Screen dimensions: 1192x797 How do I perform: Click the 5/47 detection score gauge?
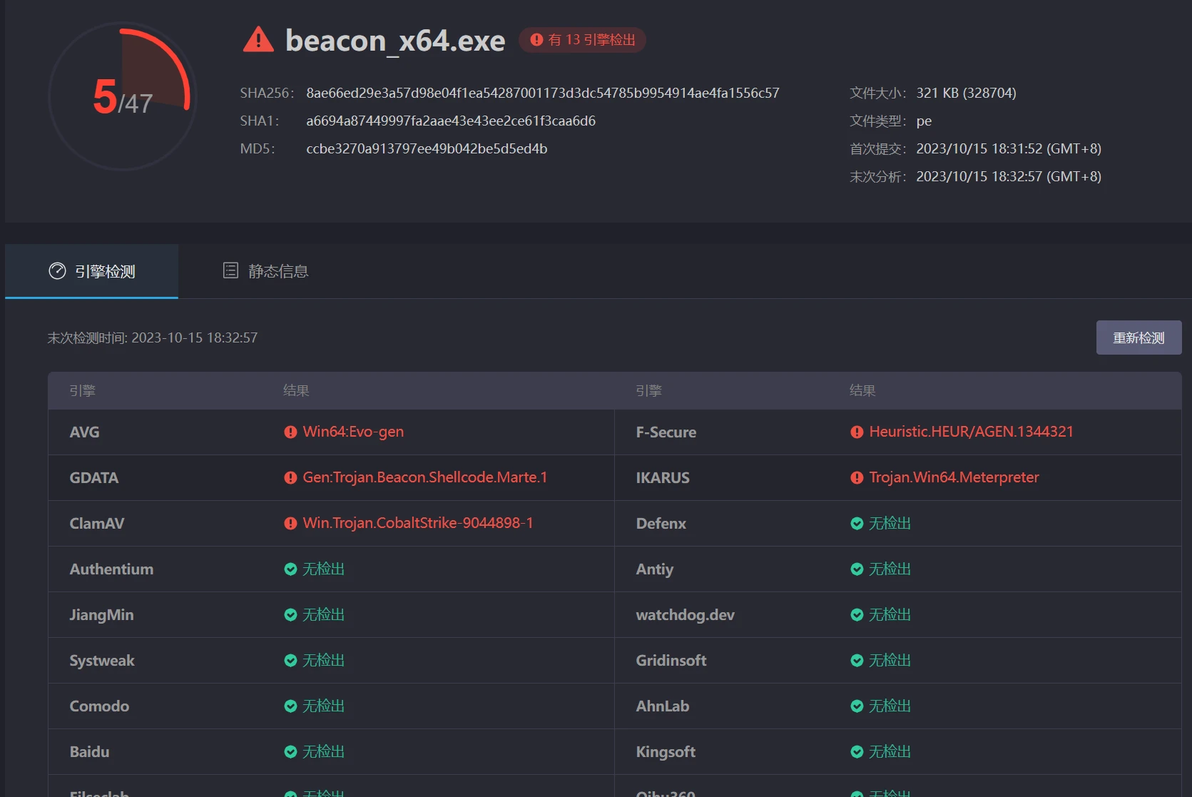(122, 97)
